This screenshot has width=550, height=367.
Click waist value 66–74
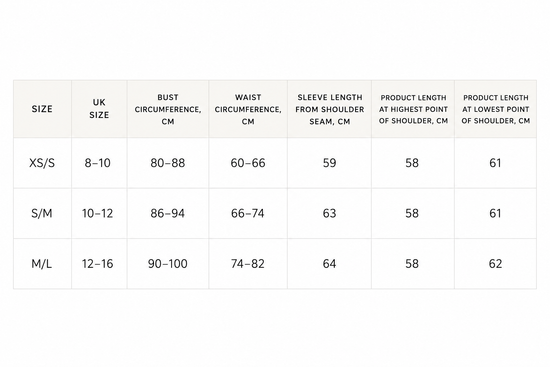[x=248, y=213]
